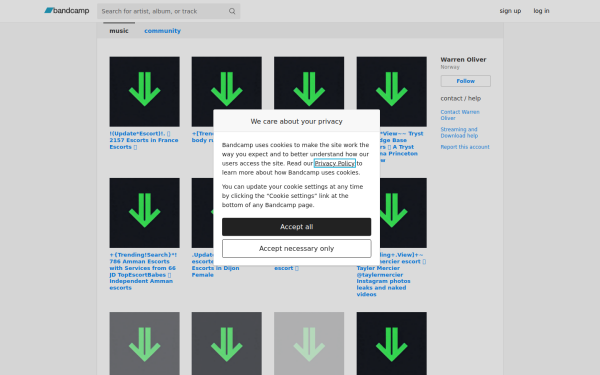Open the Tayler Mercier escort title link
This screenshot has height=375, width=600.
[391, 274]
